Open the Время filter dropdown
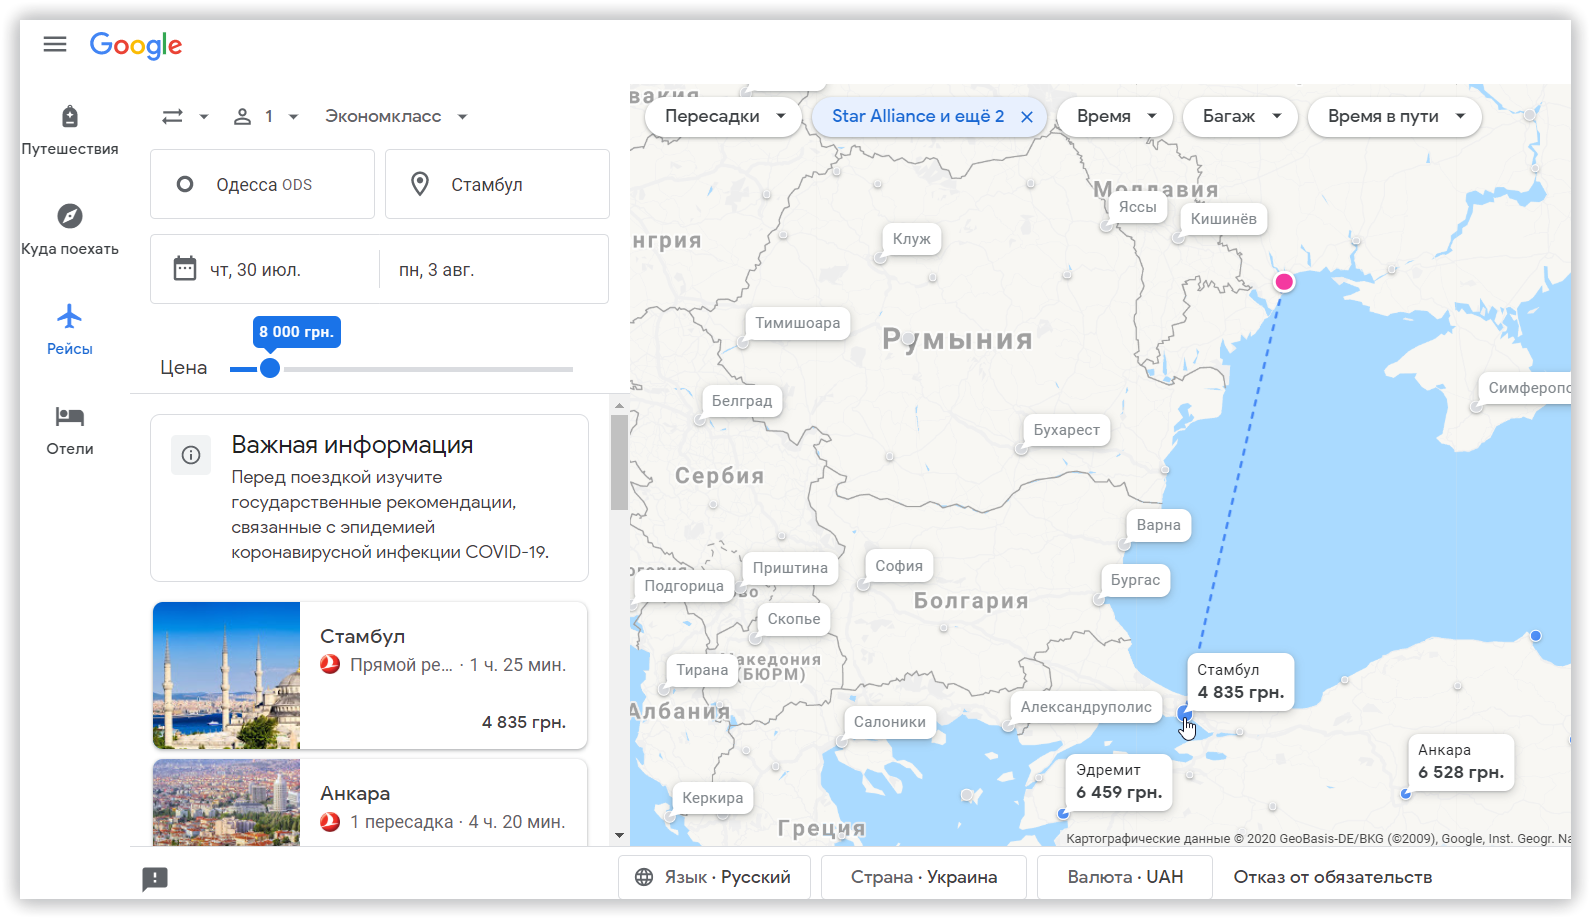The width and height of the screenshot is (1591, 919). [x=1115, y=116]
